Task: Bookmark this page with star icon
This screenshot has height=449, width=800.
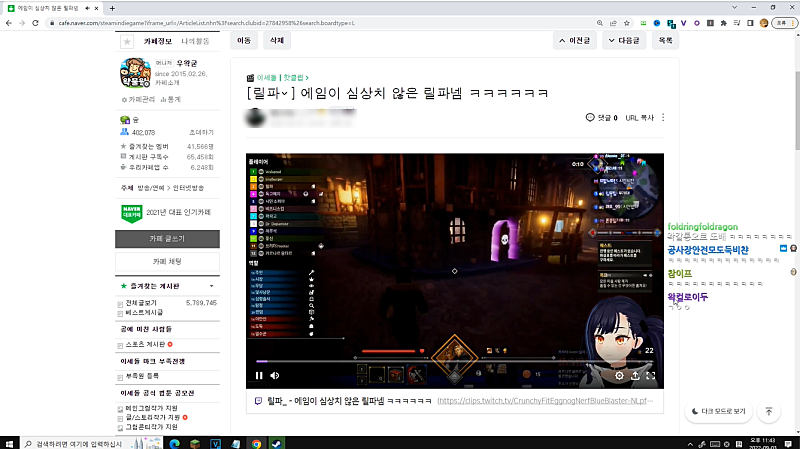Action: (x=627, y=23)
